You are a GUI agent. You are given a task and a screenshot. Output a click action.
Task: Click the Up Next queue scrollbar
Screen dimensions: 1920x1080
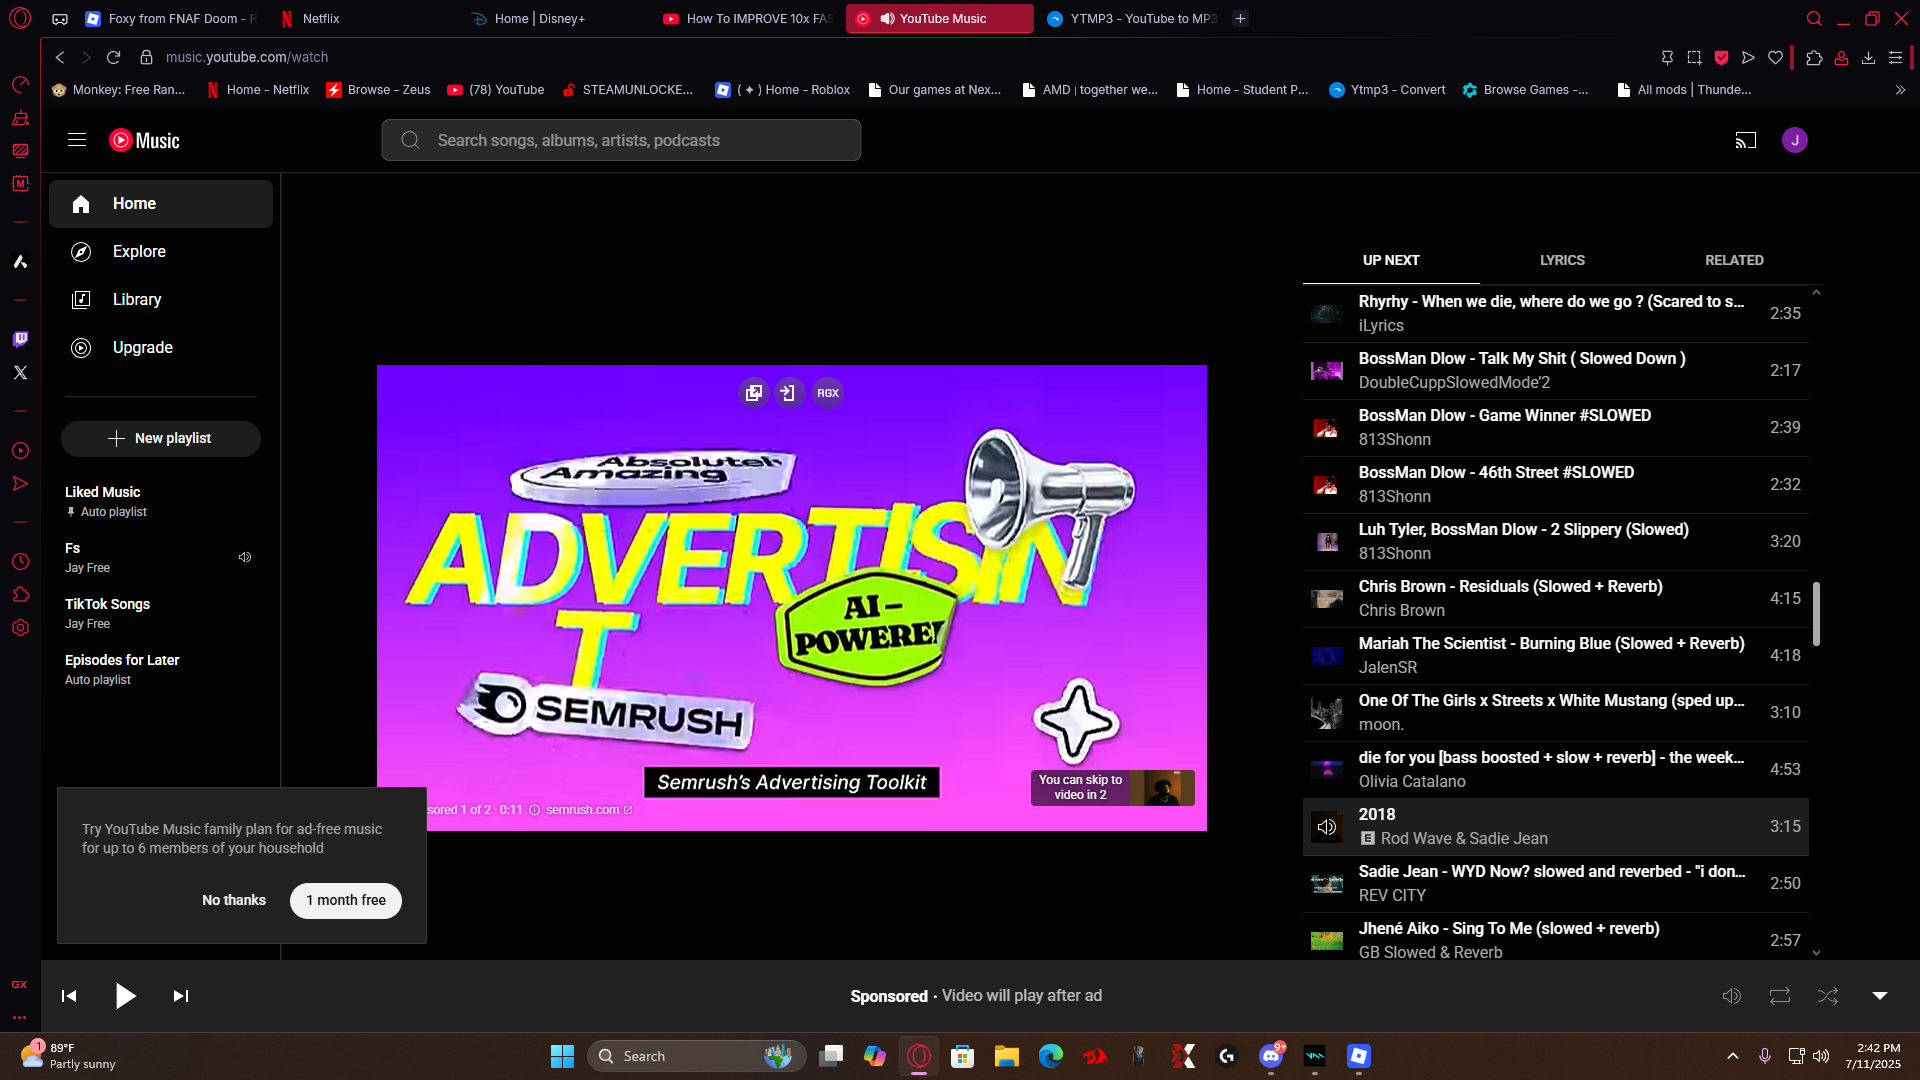pyautogui.click(x=1816, y=613)
